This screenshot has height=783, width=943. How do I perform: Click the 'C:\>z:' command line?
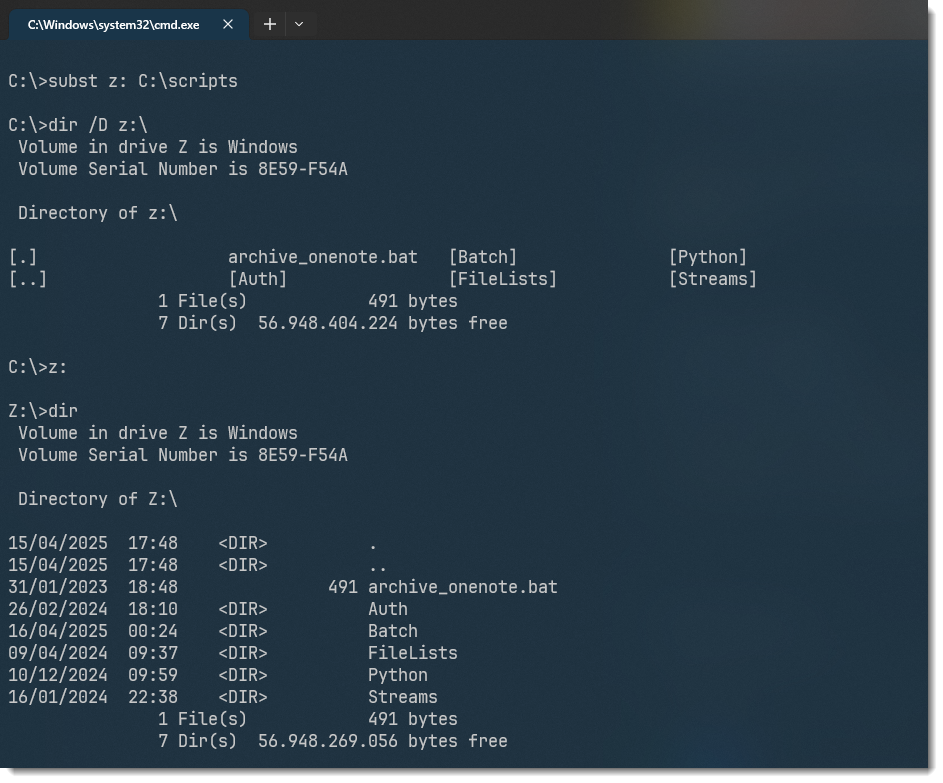pos(38,367)
